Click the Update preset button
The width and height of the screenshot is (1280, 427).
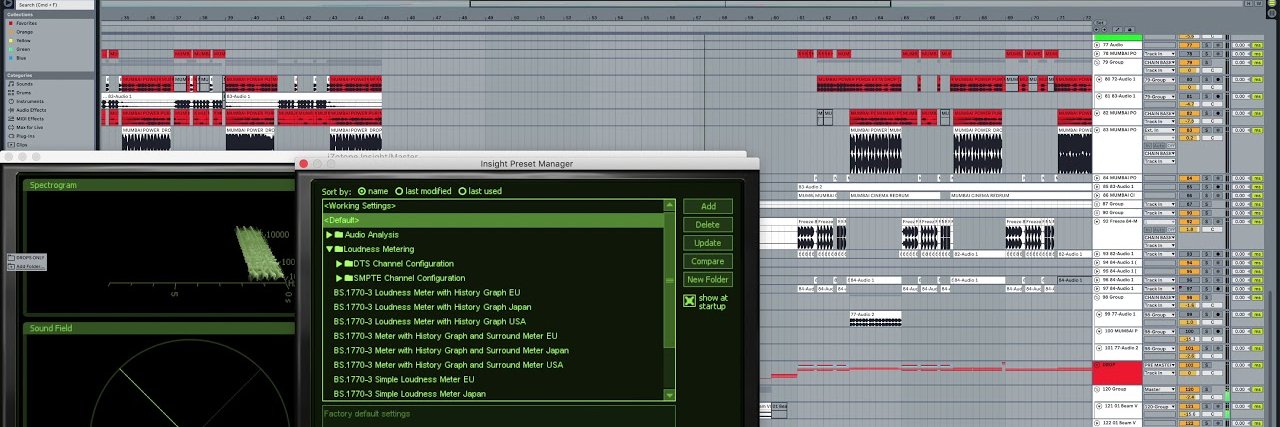707,243
